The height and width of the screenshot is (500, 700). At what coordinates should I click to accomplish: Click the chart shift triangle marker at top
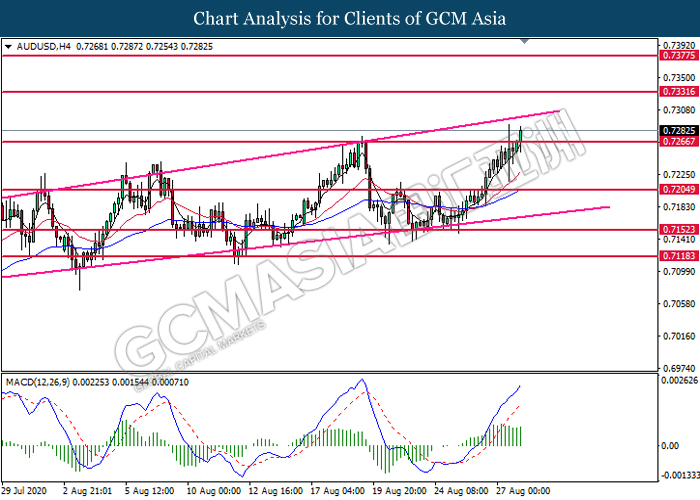click(x=525, y=42)
